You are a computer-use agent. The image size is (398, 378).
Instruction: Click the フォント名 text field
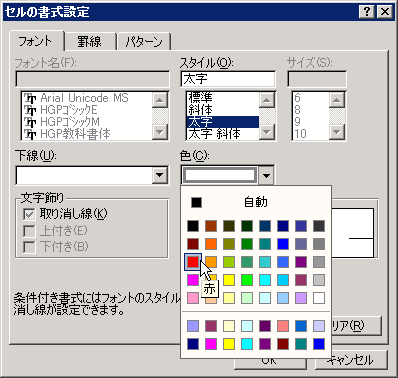click(x=93, y=79)
